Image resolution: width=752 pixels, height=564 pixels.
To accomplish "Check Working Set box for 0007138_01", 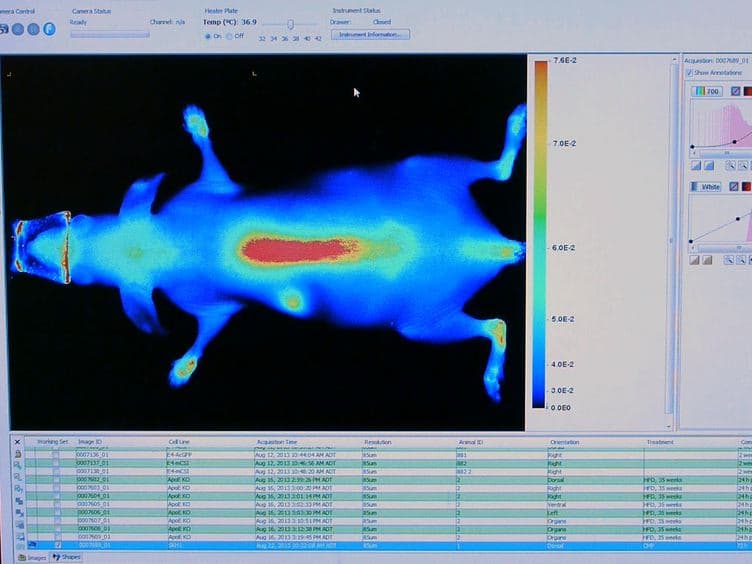I will tap(56, 471).
